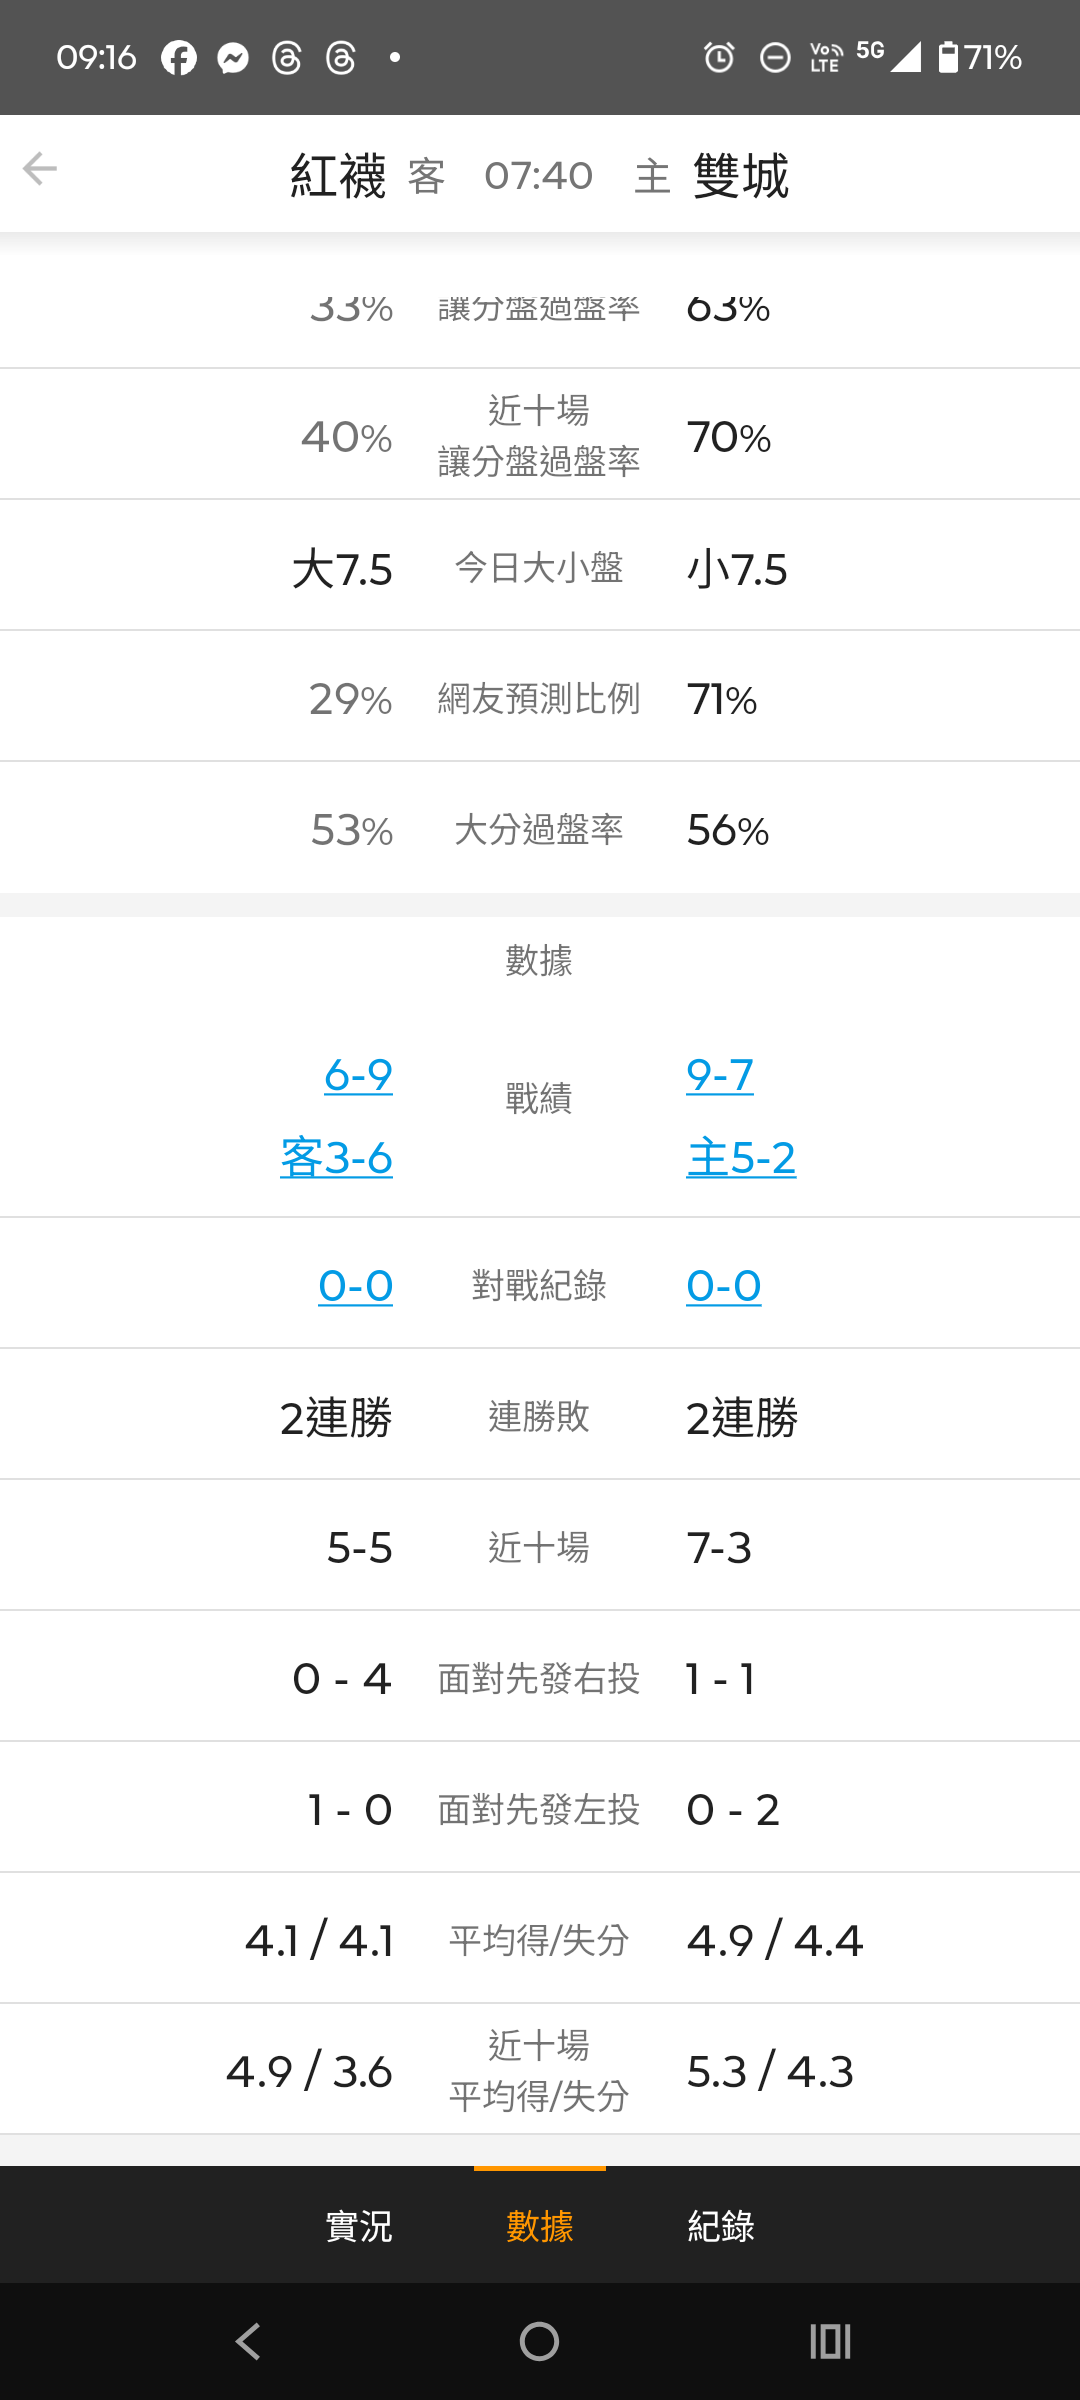Tap the 紅襪 team name in header
Viewport: 1080px width, 2400px height.
(338, 176)
